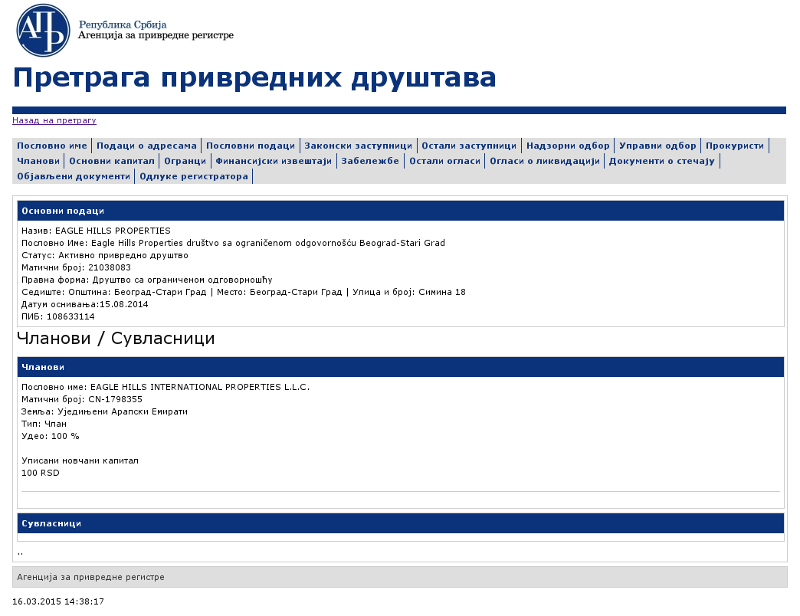Open 'Објављени документи' link
The width and height of the screenshot is (800, 616).
coord(73,177)
